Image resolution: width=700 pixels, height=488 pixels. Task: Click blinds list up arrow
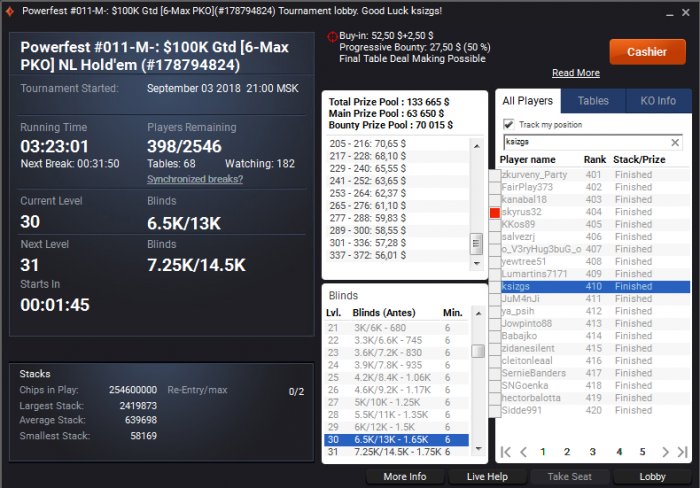tap(478, 314)
